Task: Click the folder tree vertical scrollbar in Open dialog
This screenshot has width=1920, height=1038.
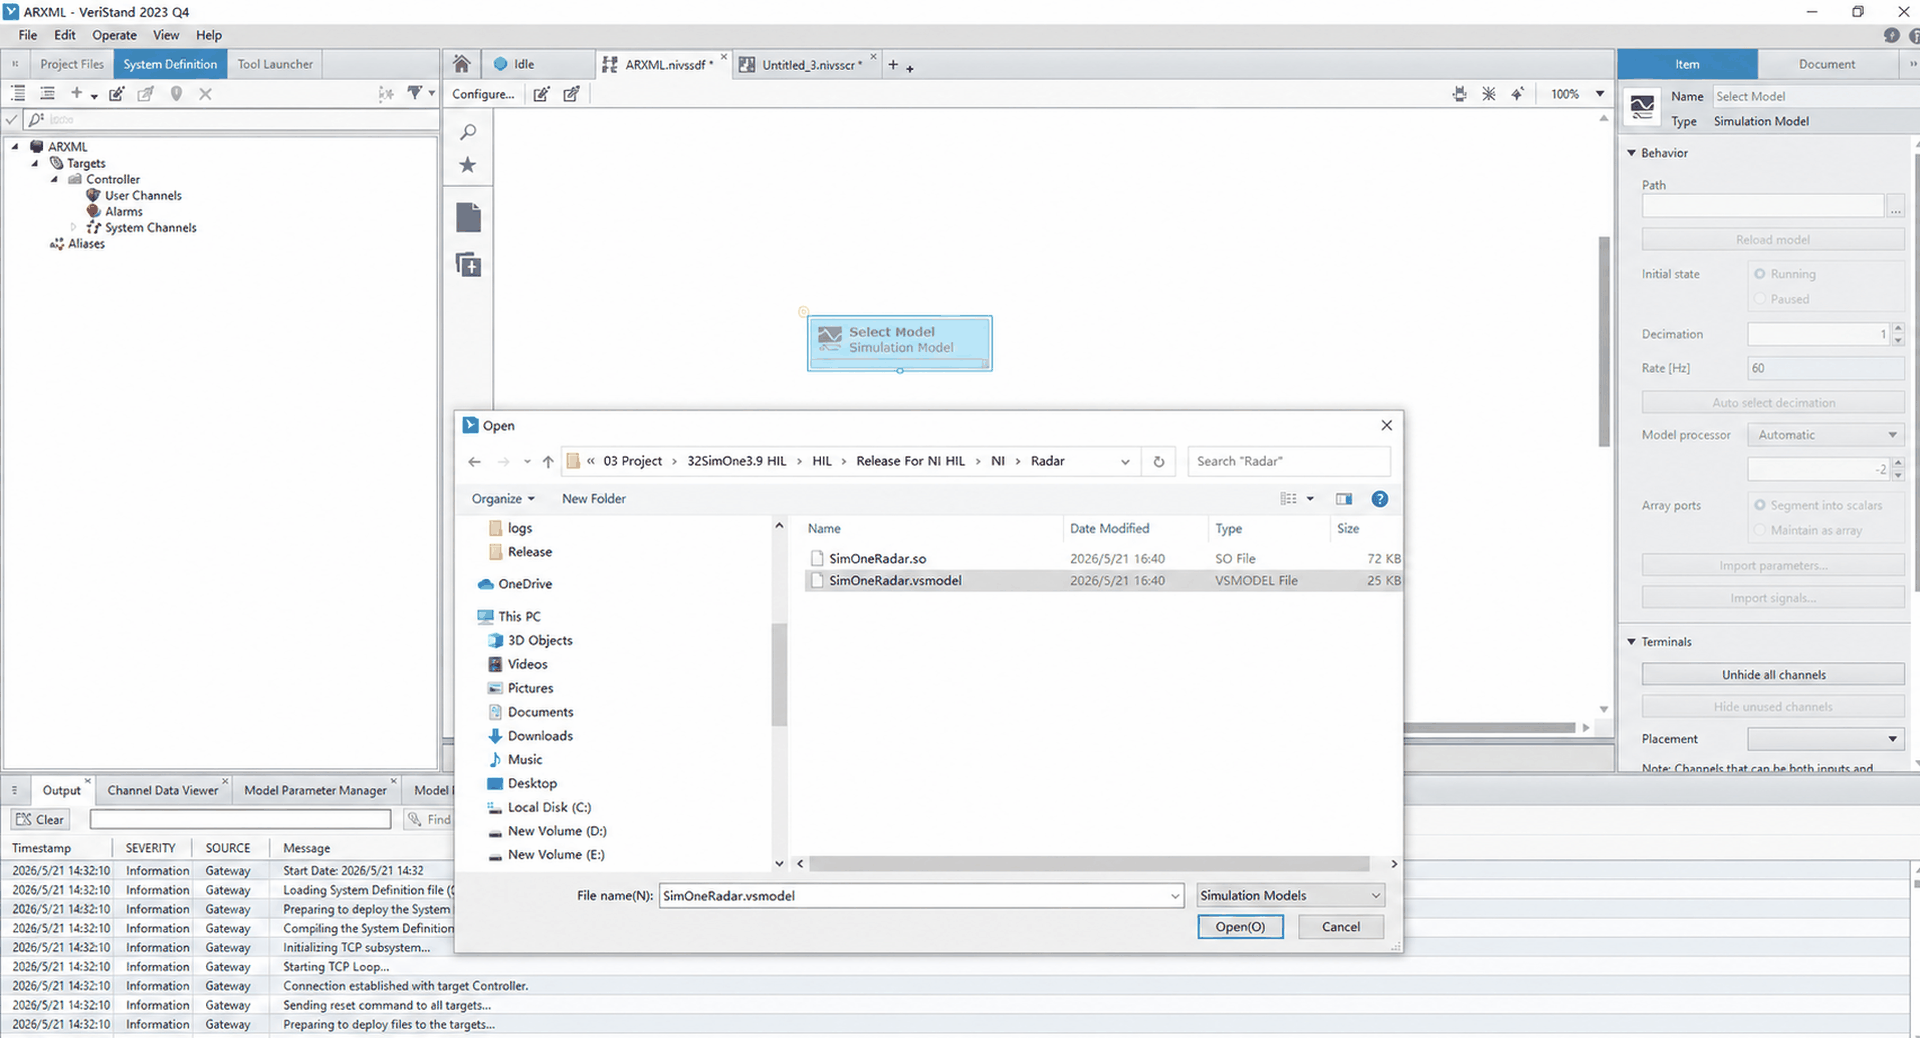Action: click(779, 675)
